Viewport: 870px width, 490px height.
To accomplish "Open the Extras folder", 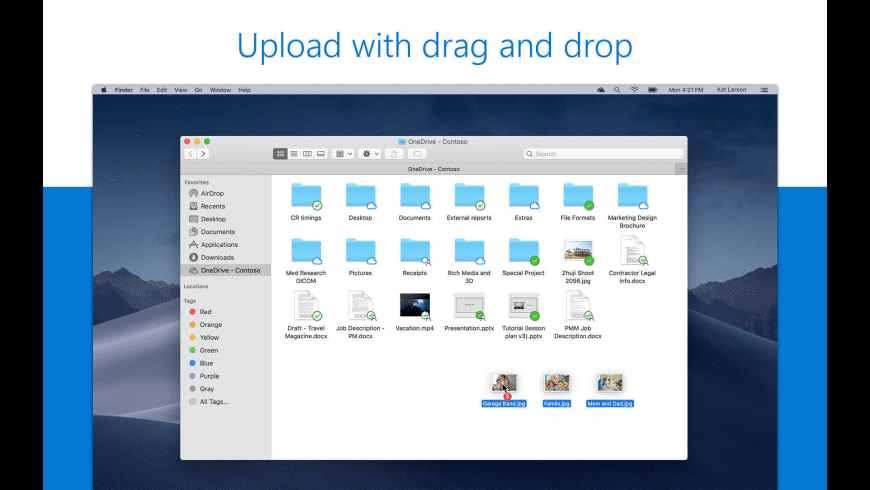I will tap(524, 196).
